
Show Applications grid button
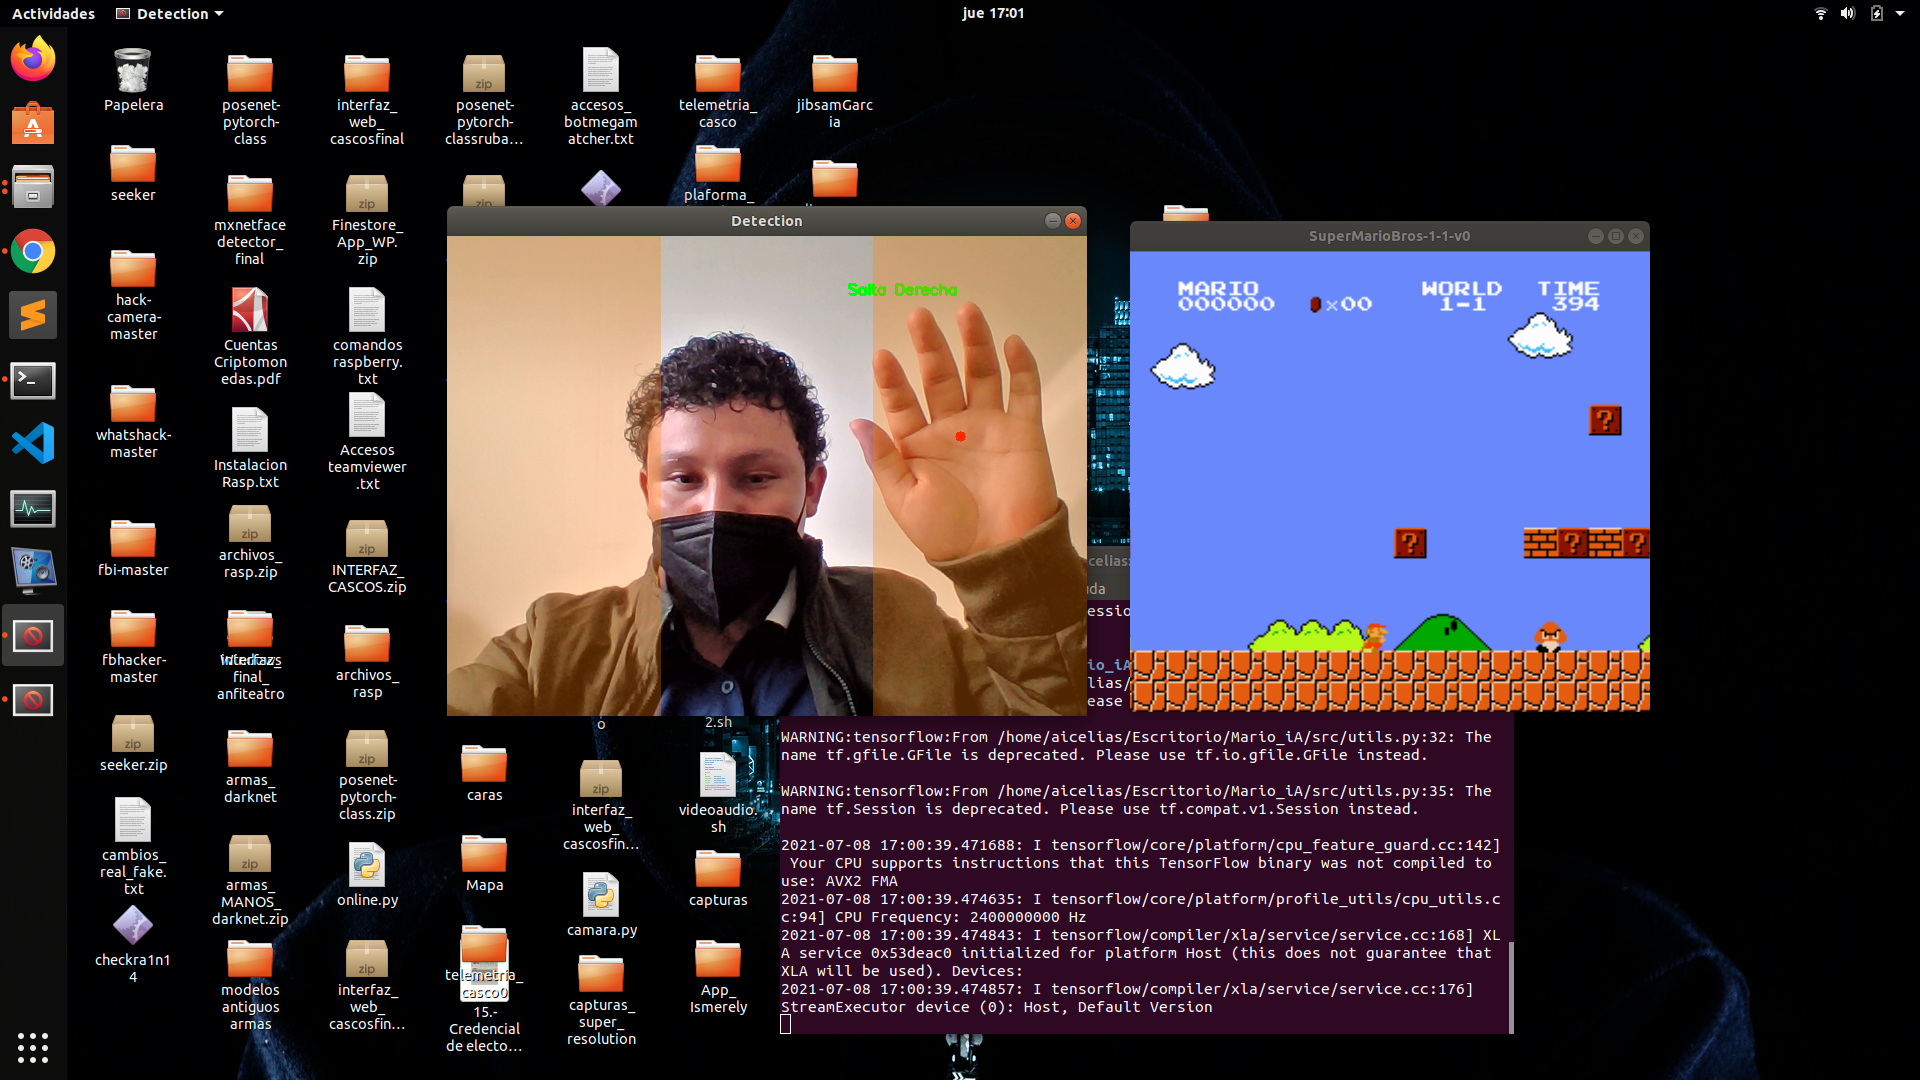point(33,1047)
